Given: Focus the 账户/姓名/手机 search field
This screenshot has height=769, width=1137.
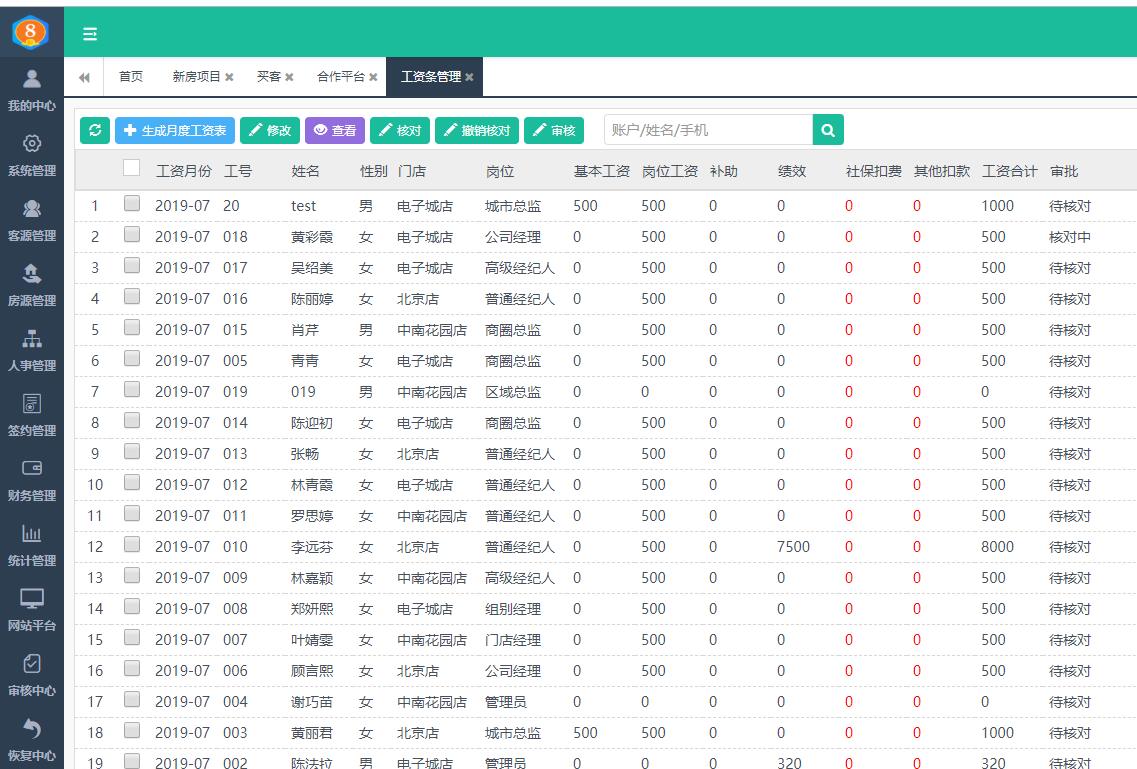Looking at the screenshot, I should tap(708, 130).
